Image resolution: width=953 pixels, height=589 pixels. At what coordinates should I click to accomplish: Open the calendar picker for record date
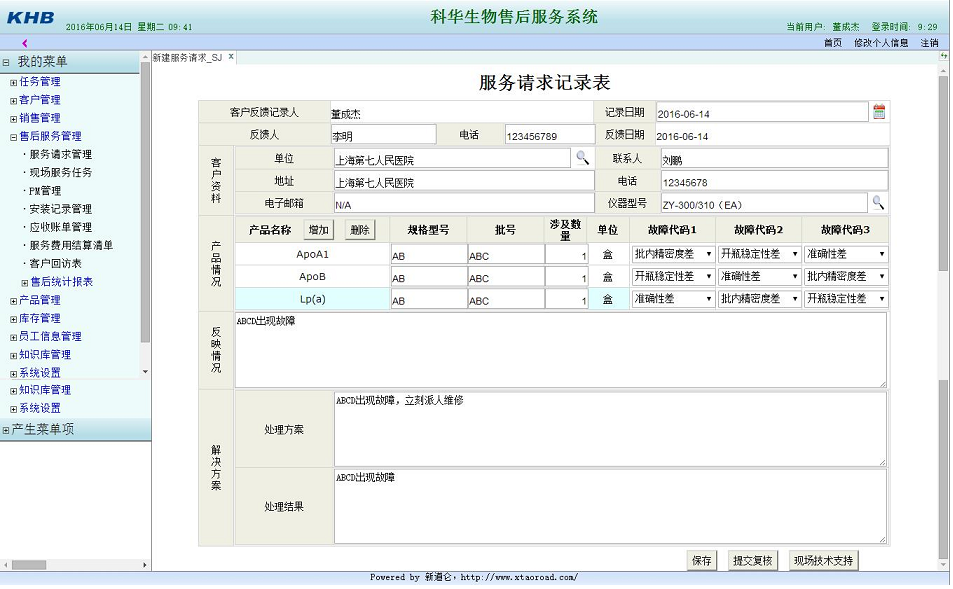[x=879, y=112]
